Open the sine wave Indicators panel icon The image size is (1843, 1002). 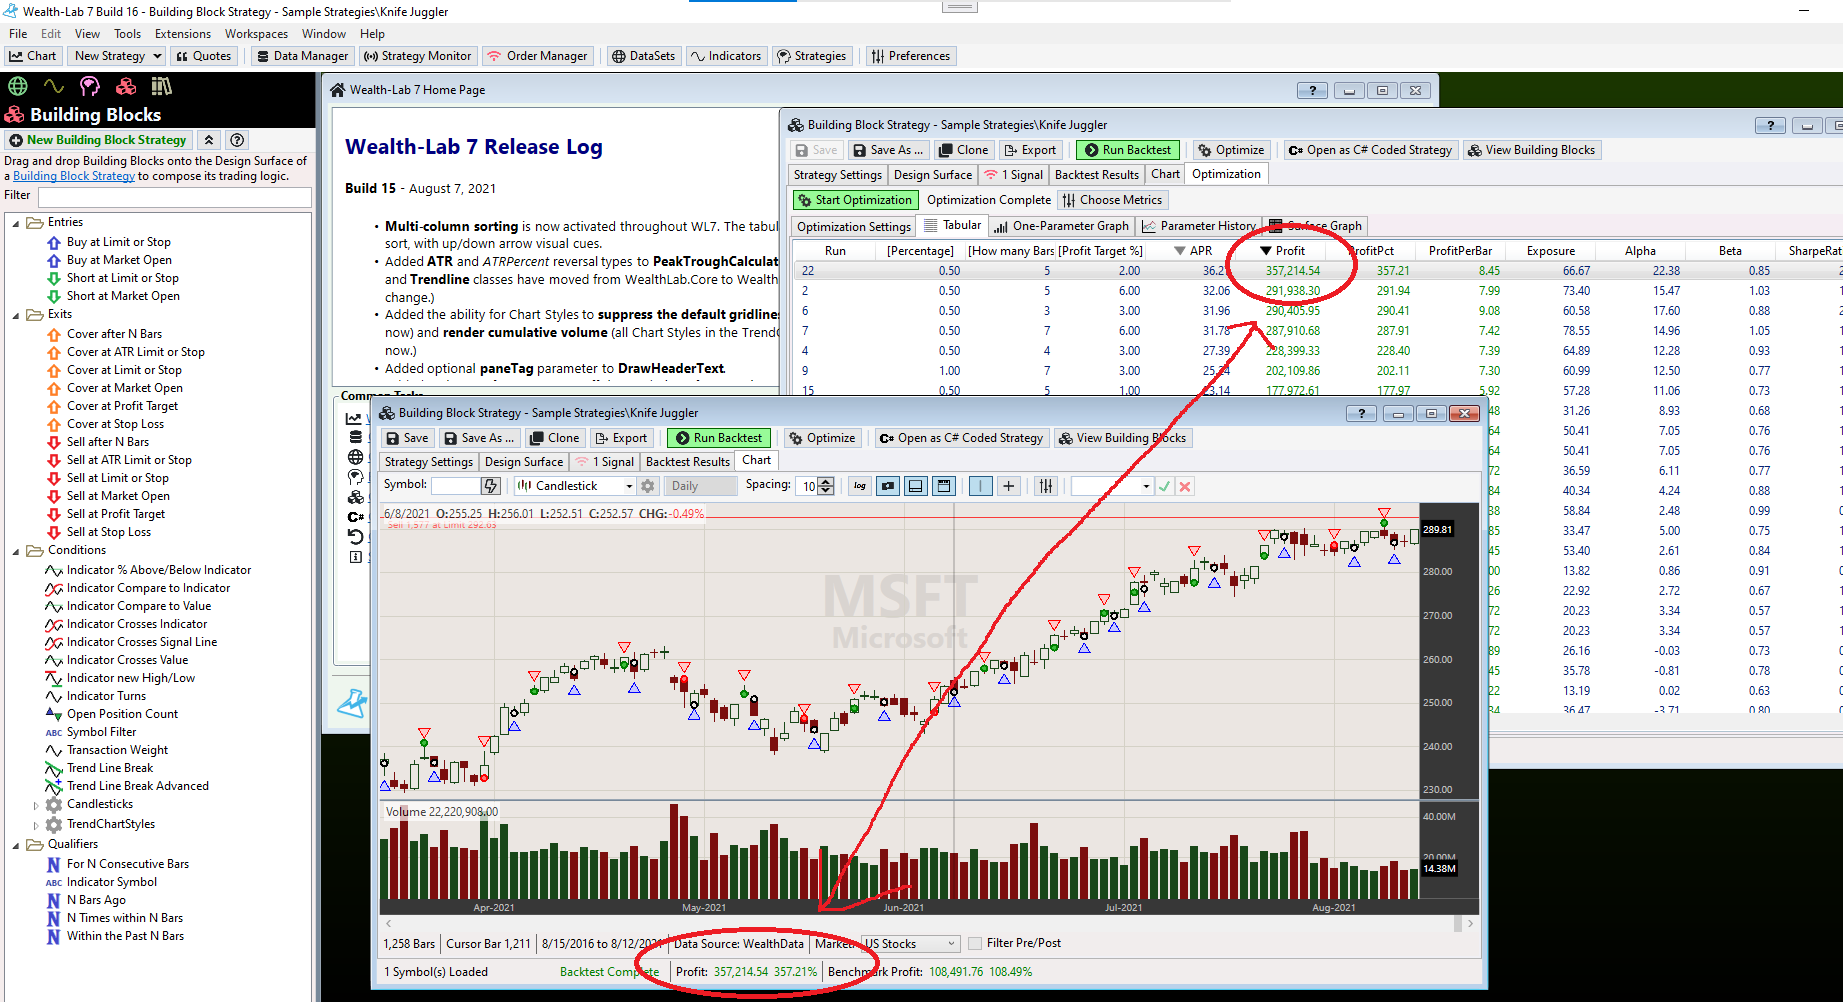point(54,86)
